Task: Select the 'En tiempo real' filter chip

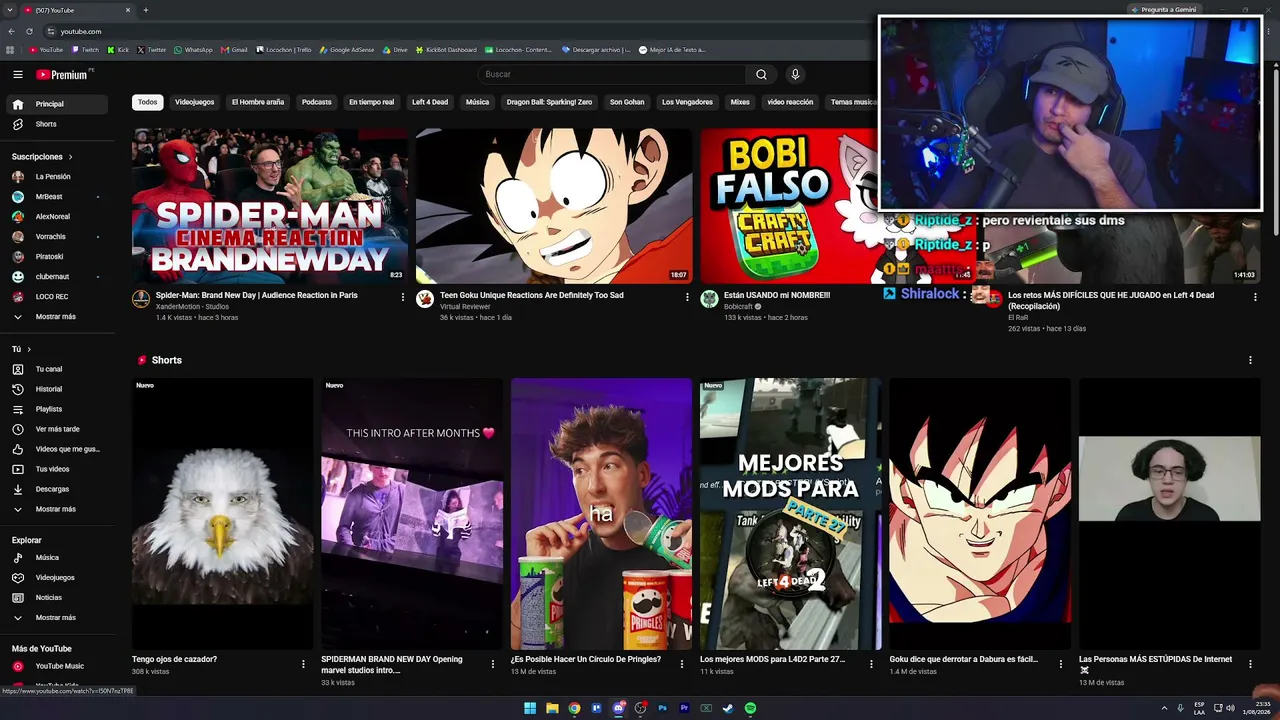Action: [371, 102]
